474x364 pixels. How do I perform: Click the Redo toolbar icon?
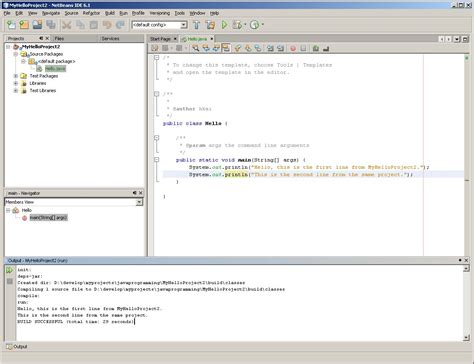[x=120, y=25]
